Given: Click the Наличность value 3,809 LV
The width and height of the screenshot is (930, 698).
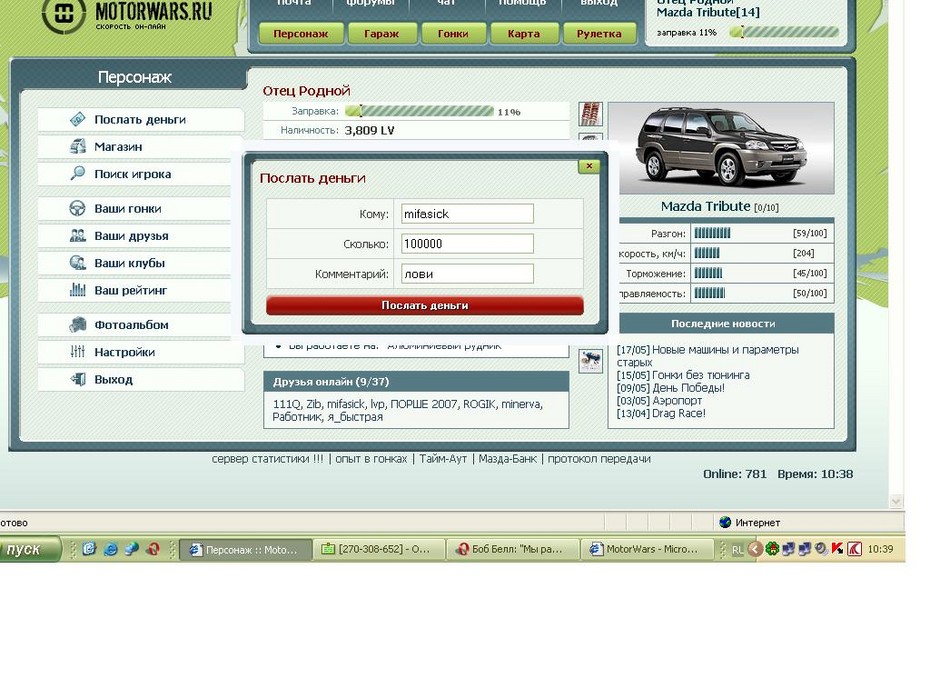Looking at the screenshot, I should [369, 130].
